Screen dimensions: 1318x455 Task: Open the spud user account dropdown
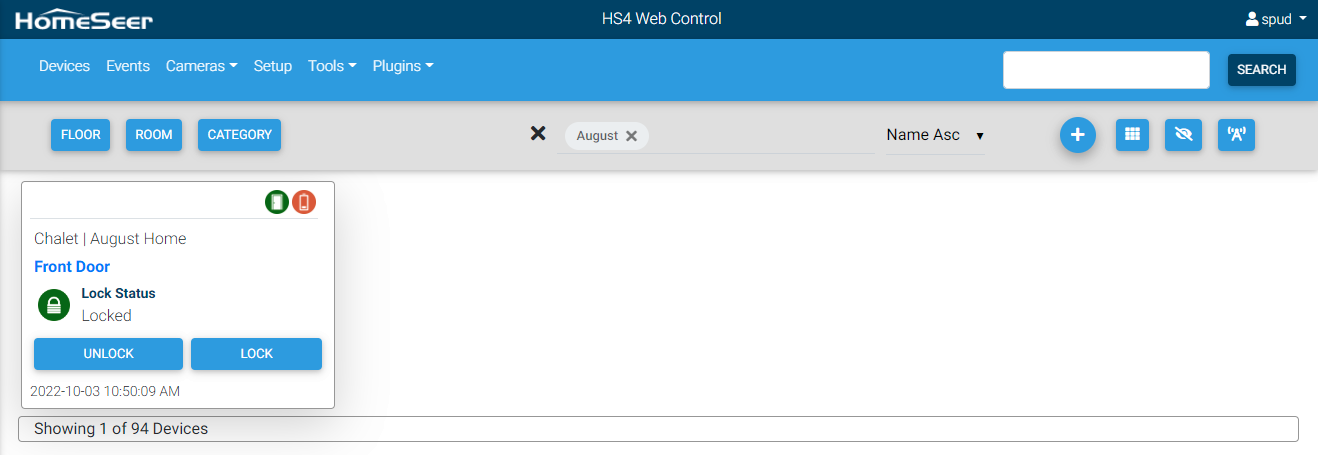pos(1275,19)
